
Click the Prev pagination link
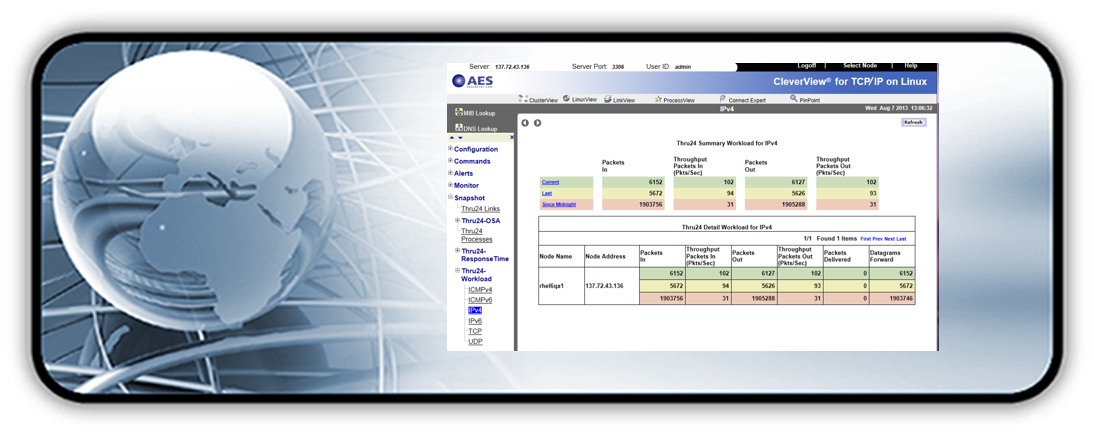point(878,239)
